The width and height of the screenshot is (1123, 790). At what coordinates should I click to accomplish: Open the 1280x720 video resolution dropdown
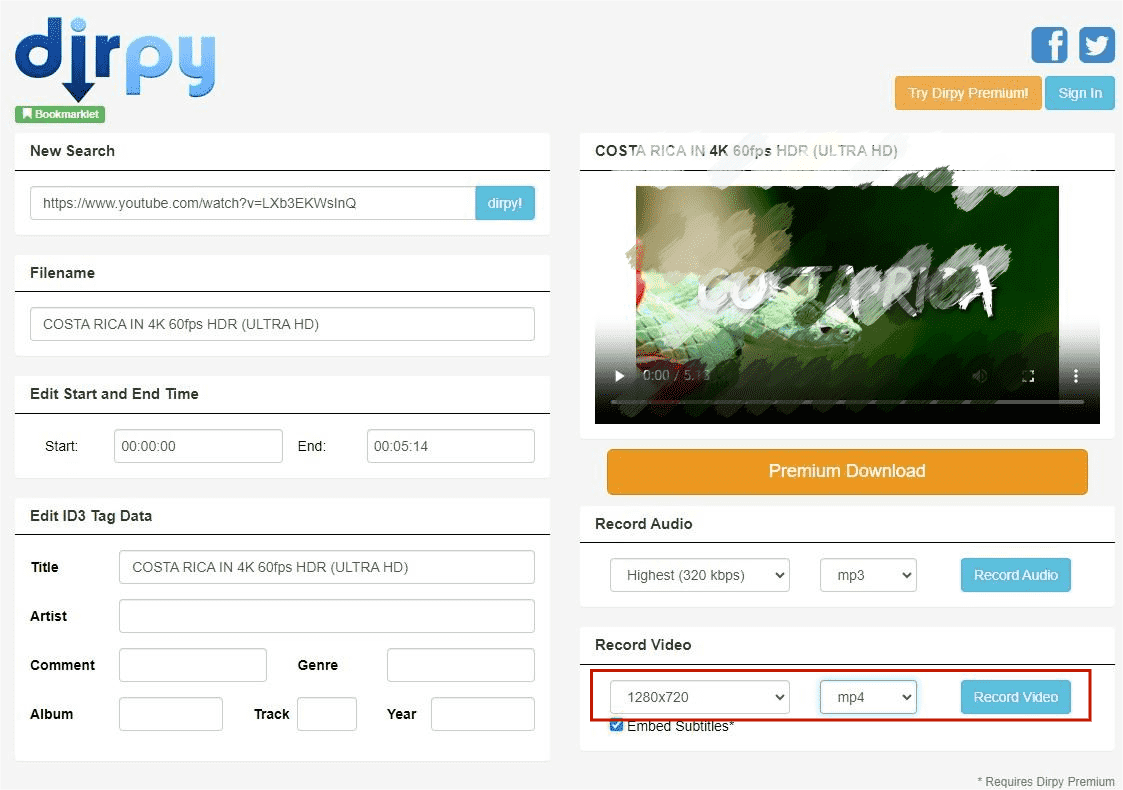coord(699,697)
